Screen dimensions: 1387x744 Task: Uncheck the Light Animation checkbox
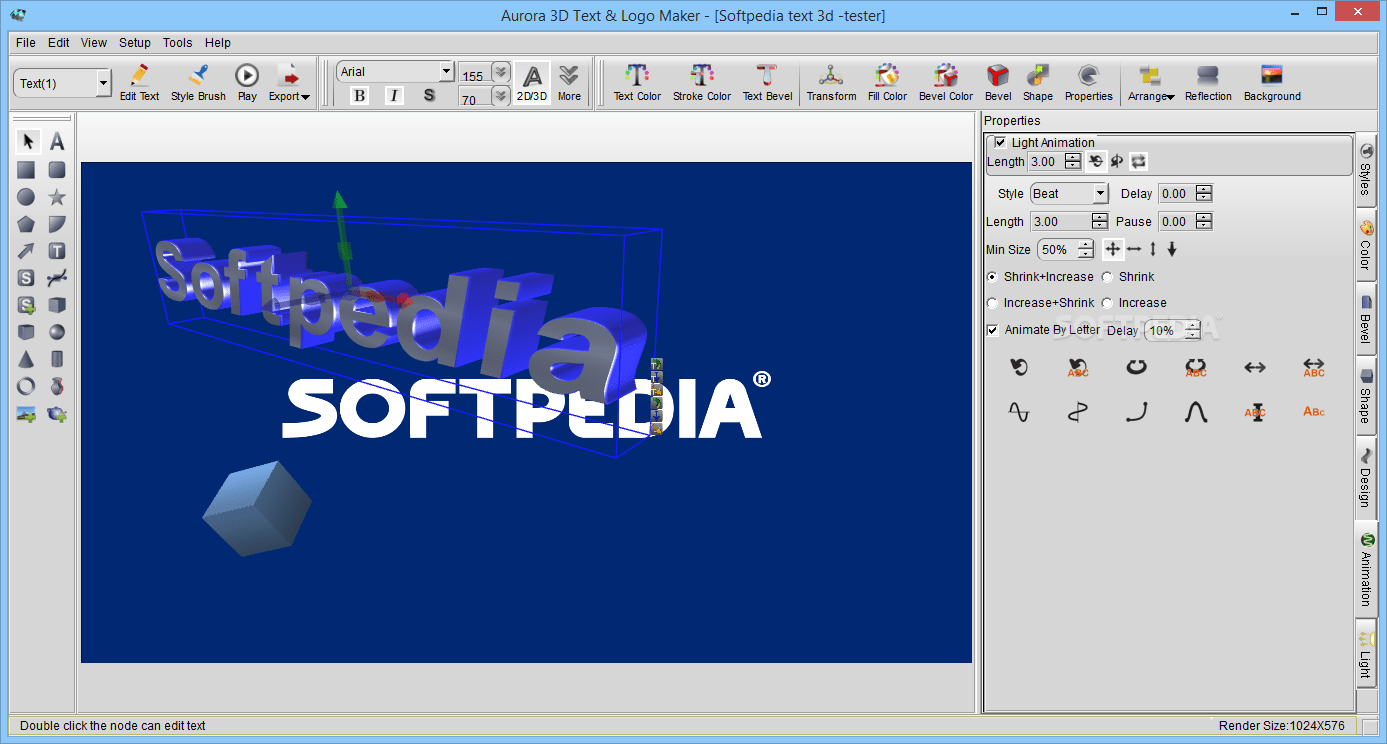click(1000, 143)
